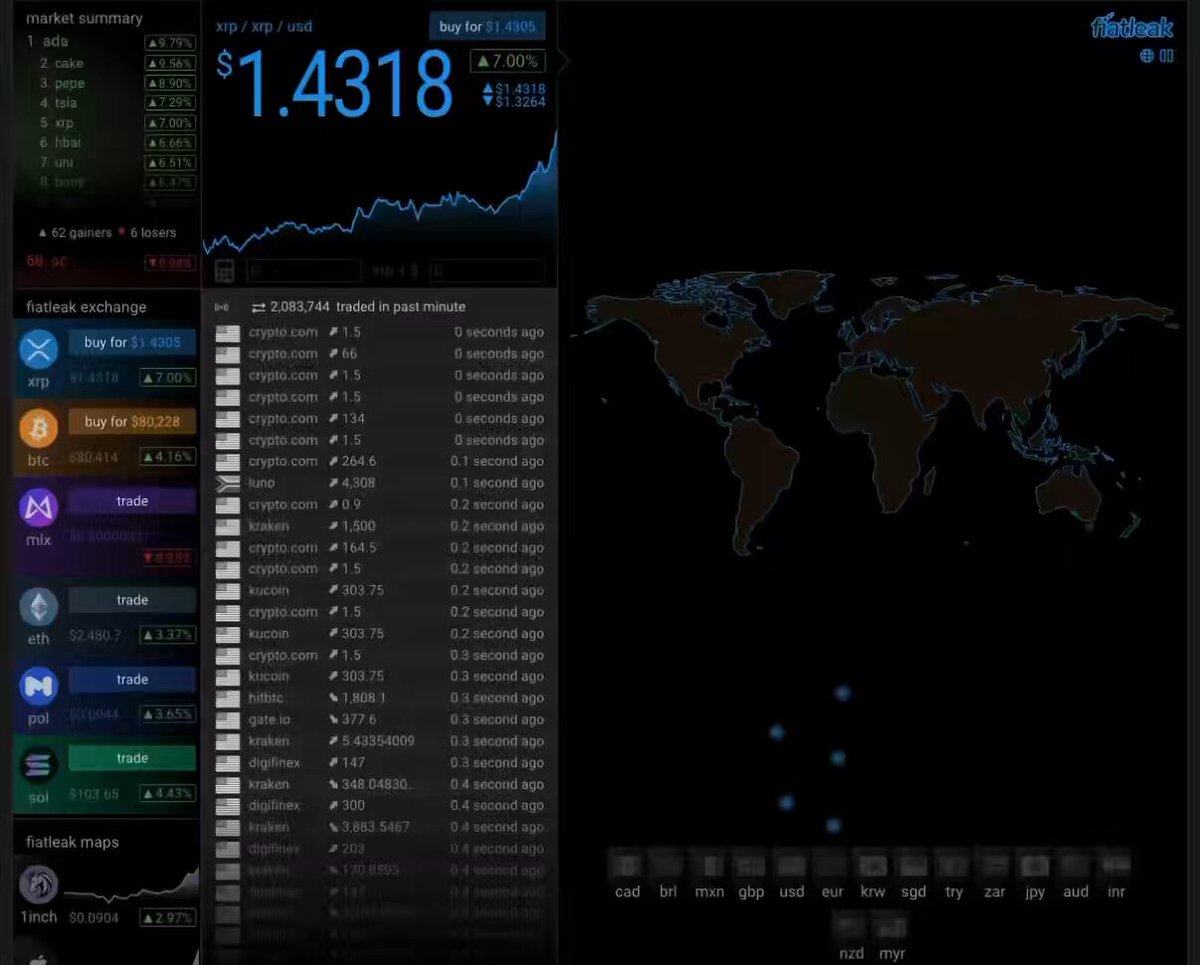Click the gate.io trade row
1200x965 pixels.
pos(380,720)
